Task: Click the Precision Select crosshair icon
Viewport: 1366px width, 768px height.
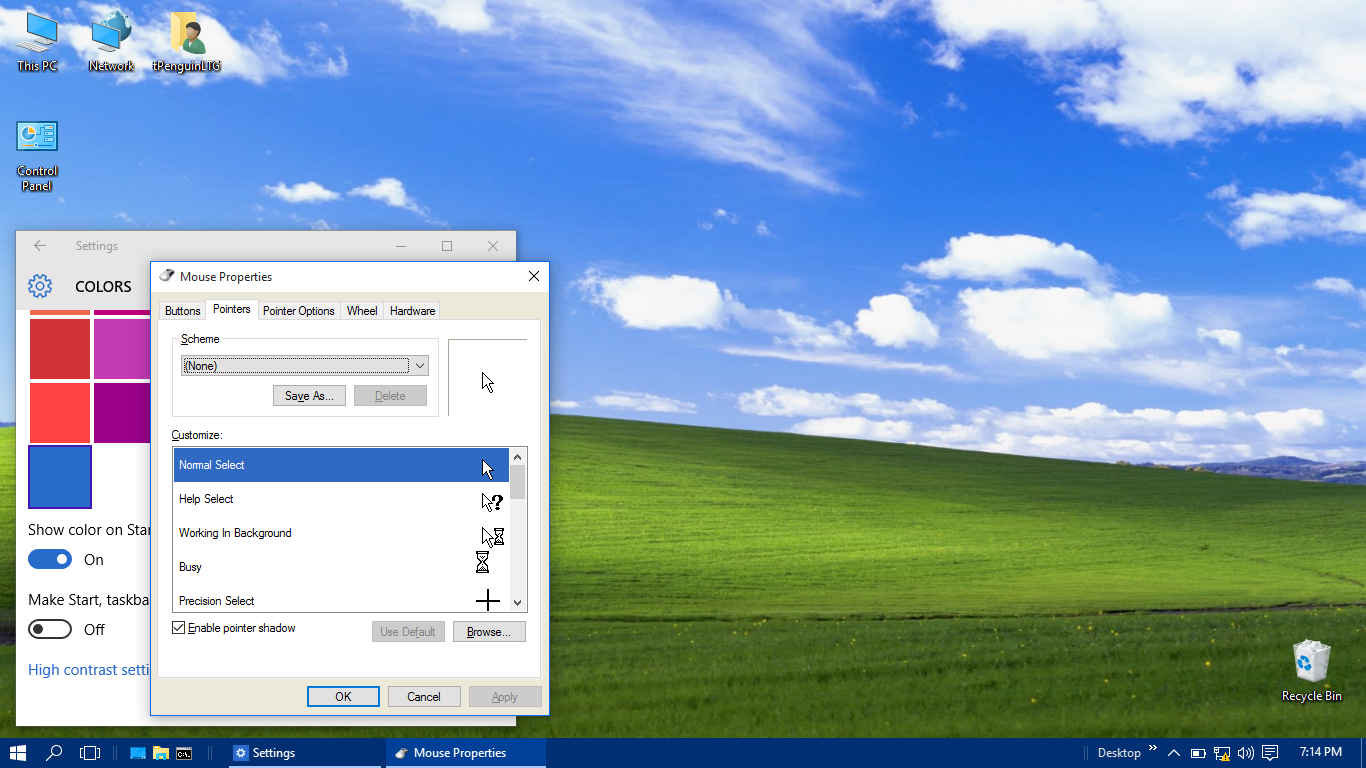Action: 487,600
